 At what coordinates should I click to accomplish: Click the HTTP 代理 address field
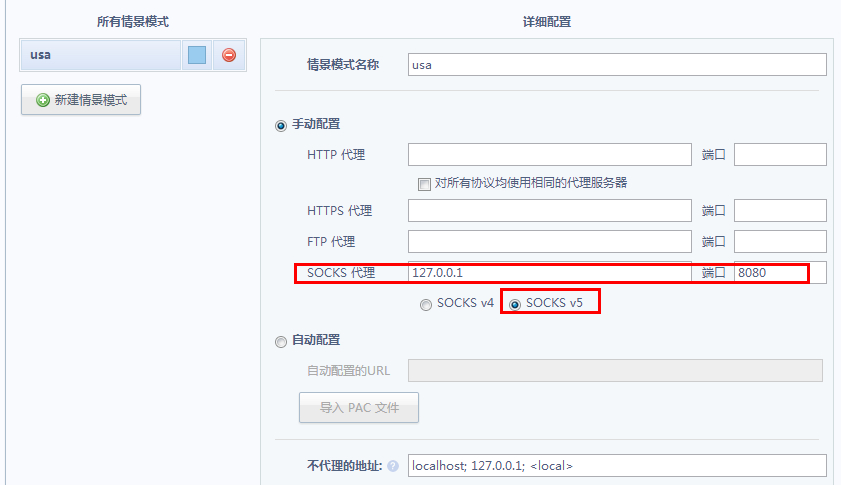pos(550,155)
